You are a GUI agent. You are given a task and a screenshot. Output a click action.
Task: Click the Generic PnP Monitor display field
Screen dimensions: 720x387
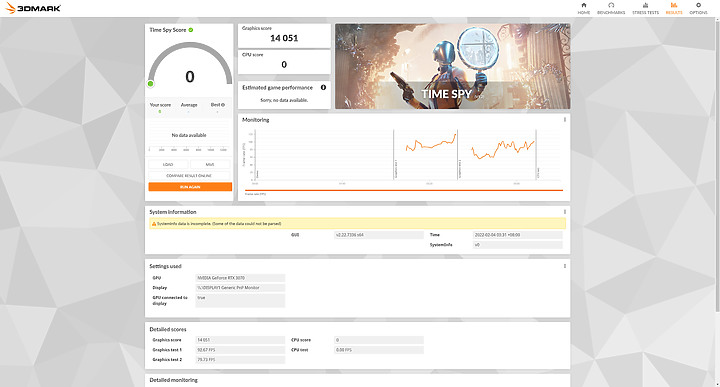(x=240, y=288)
